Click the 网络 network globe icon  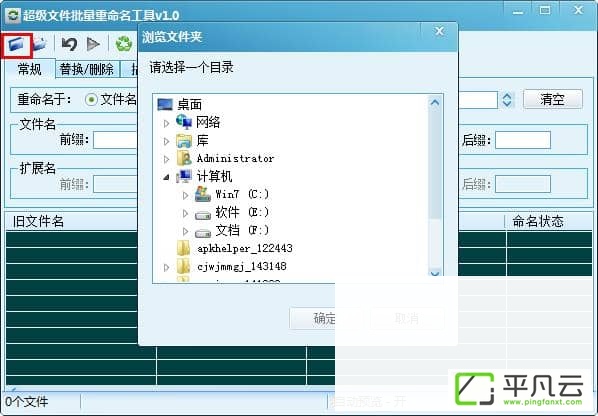click(184, 122)
